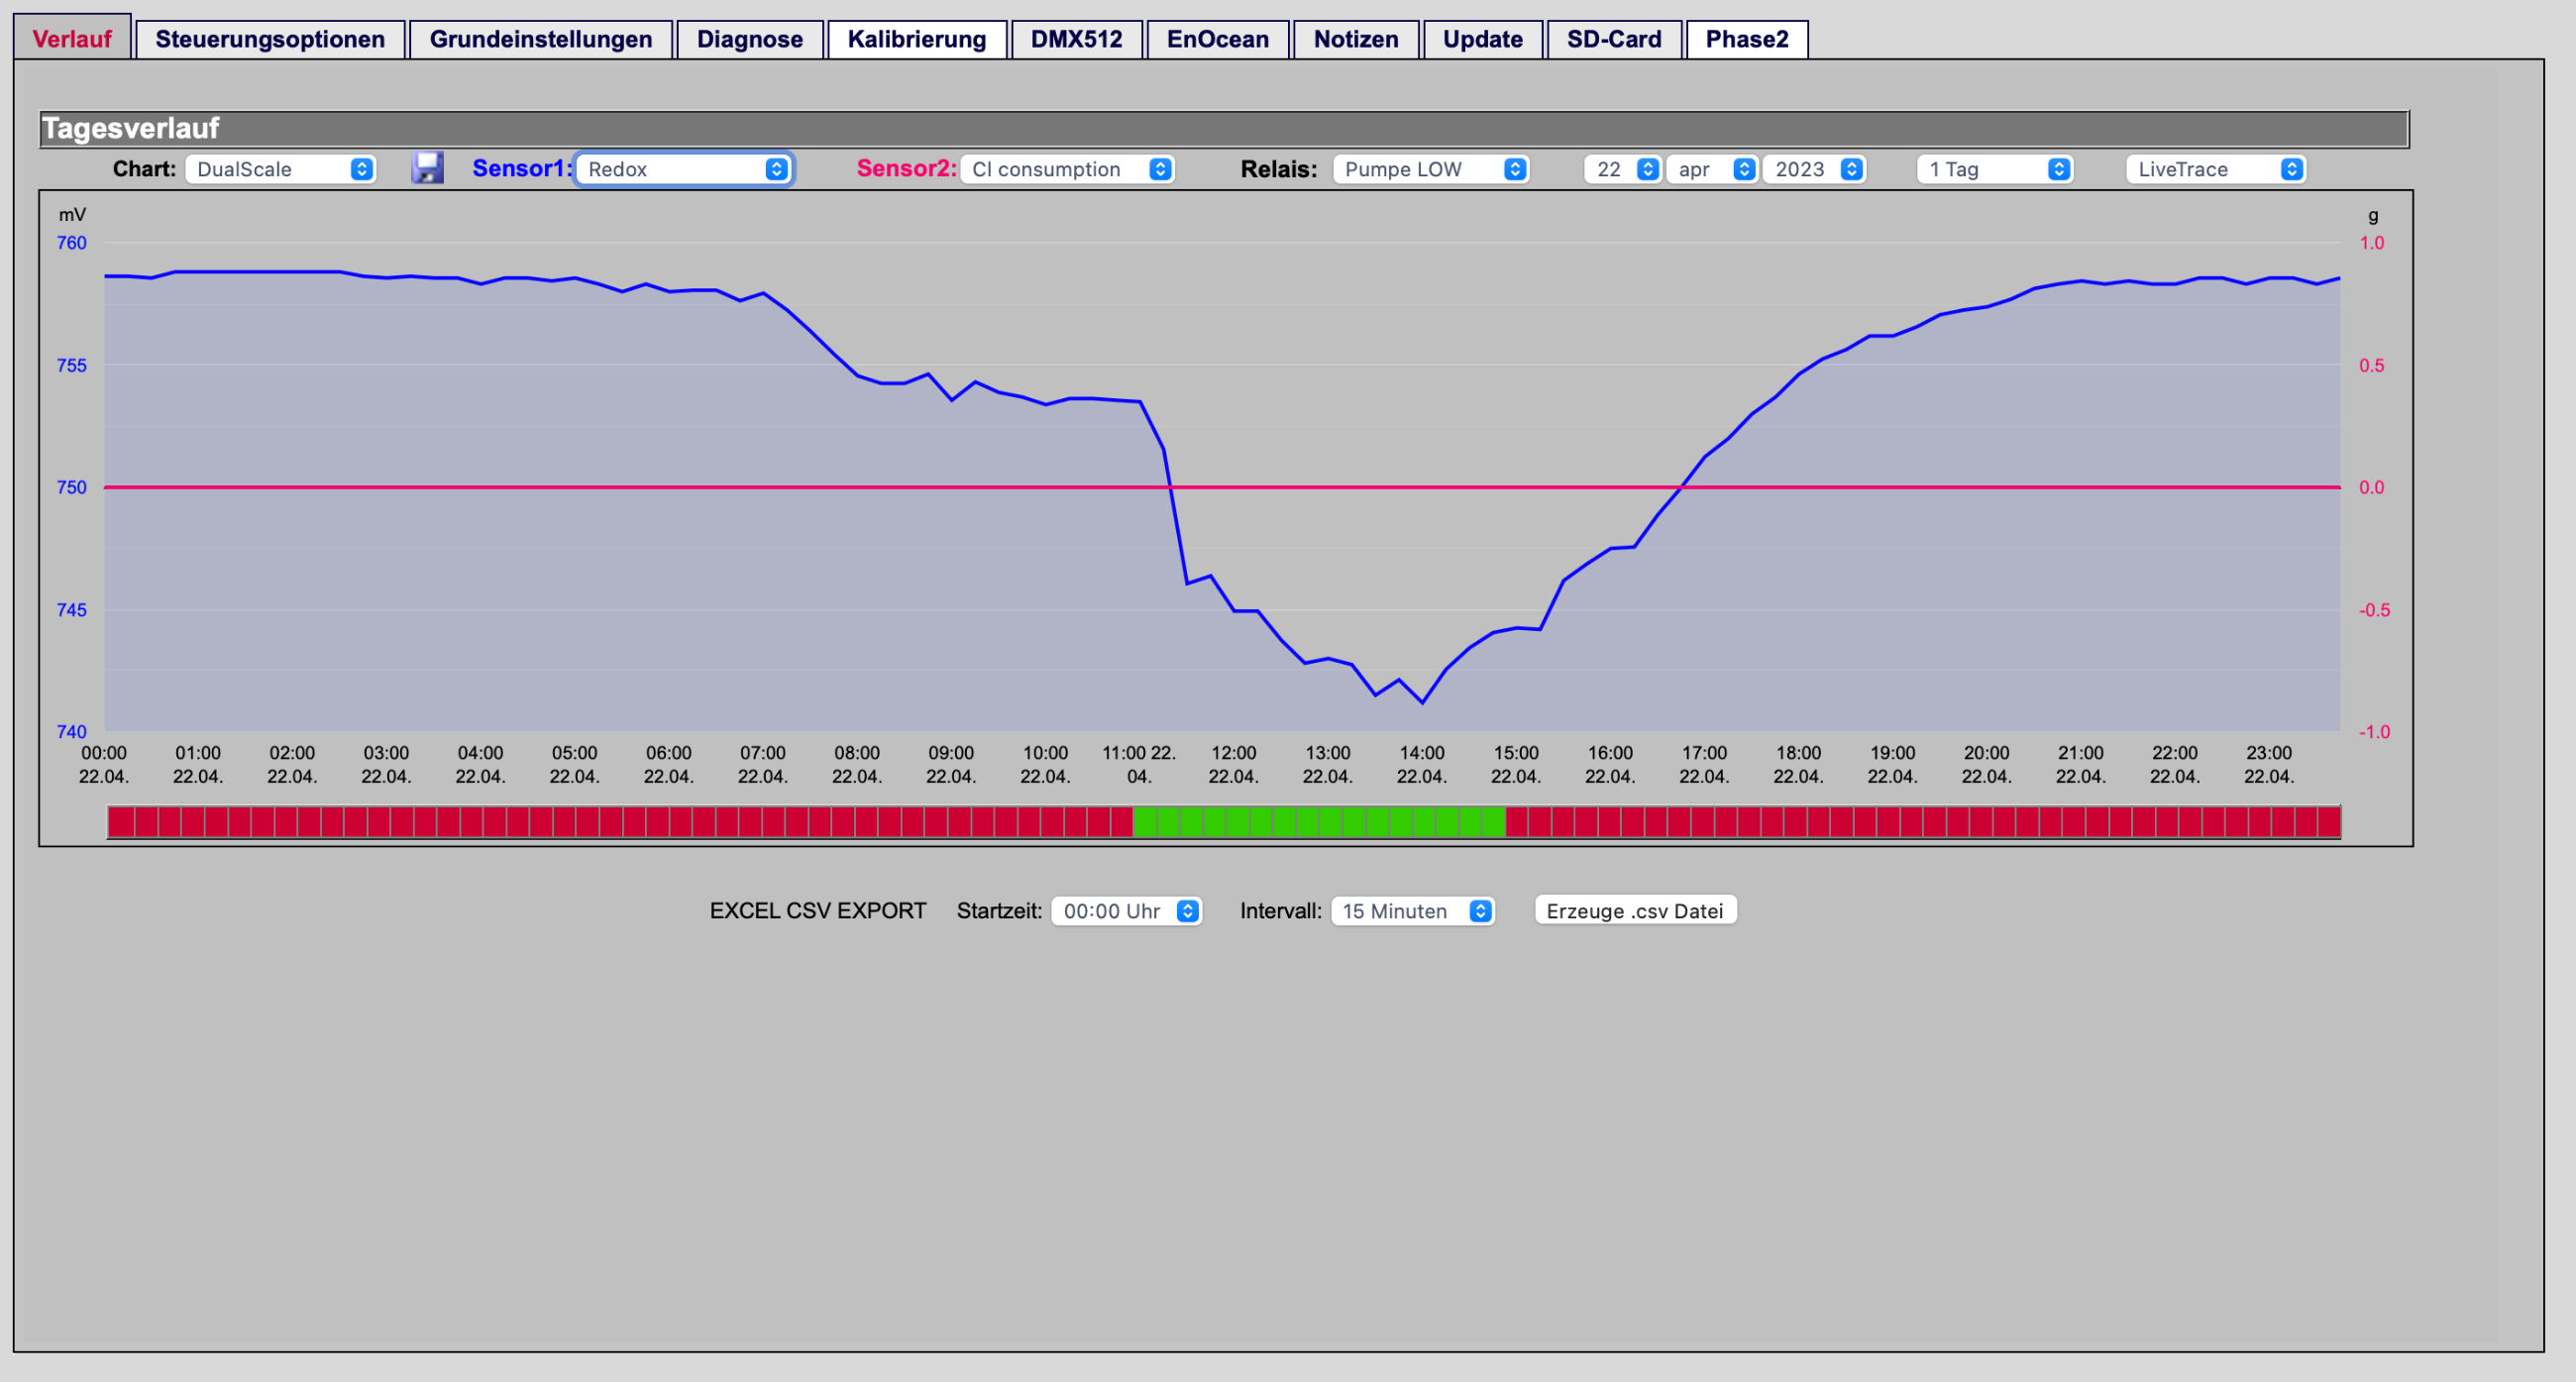The image size is (2576, 1382).
Task: Open the Intervall 15 Minuten dropdown
Action: tap(1412, 911)
